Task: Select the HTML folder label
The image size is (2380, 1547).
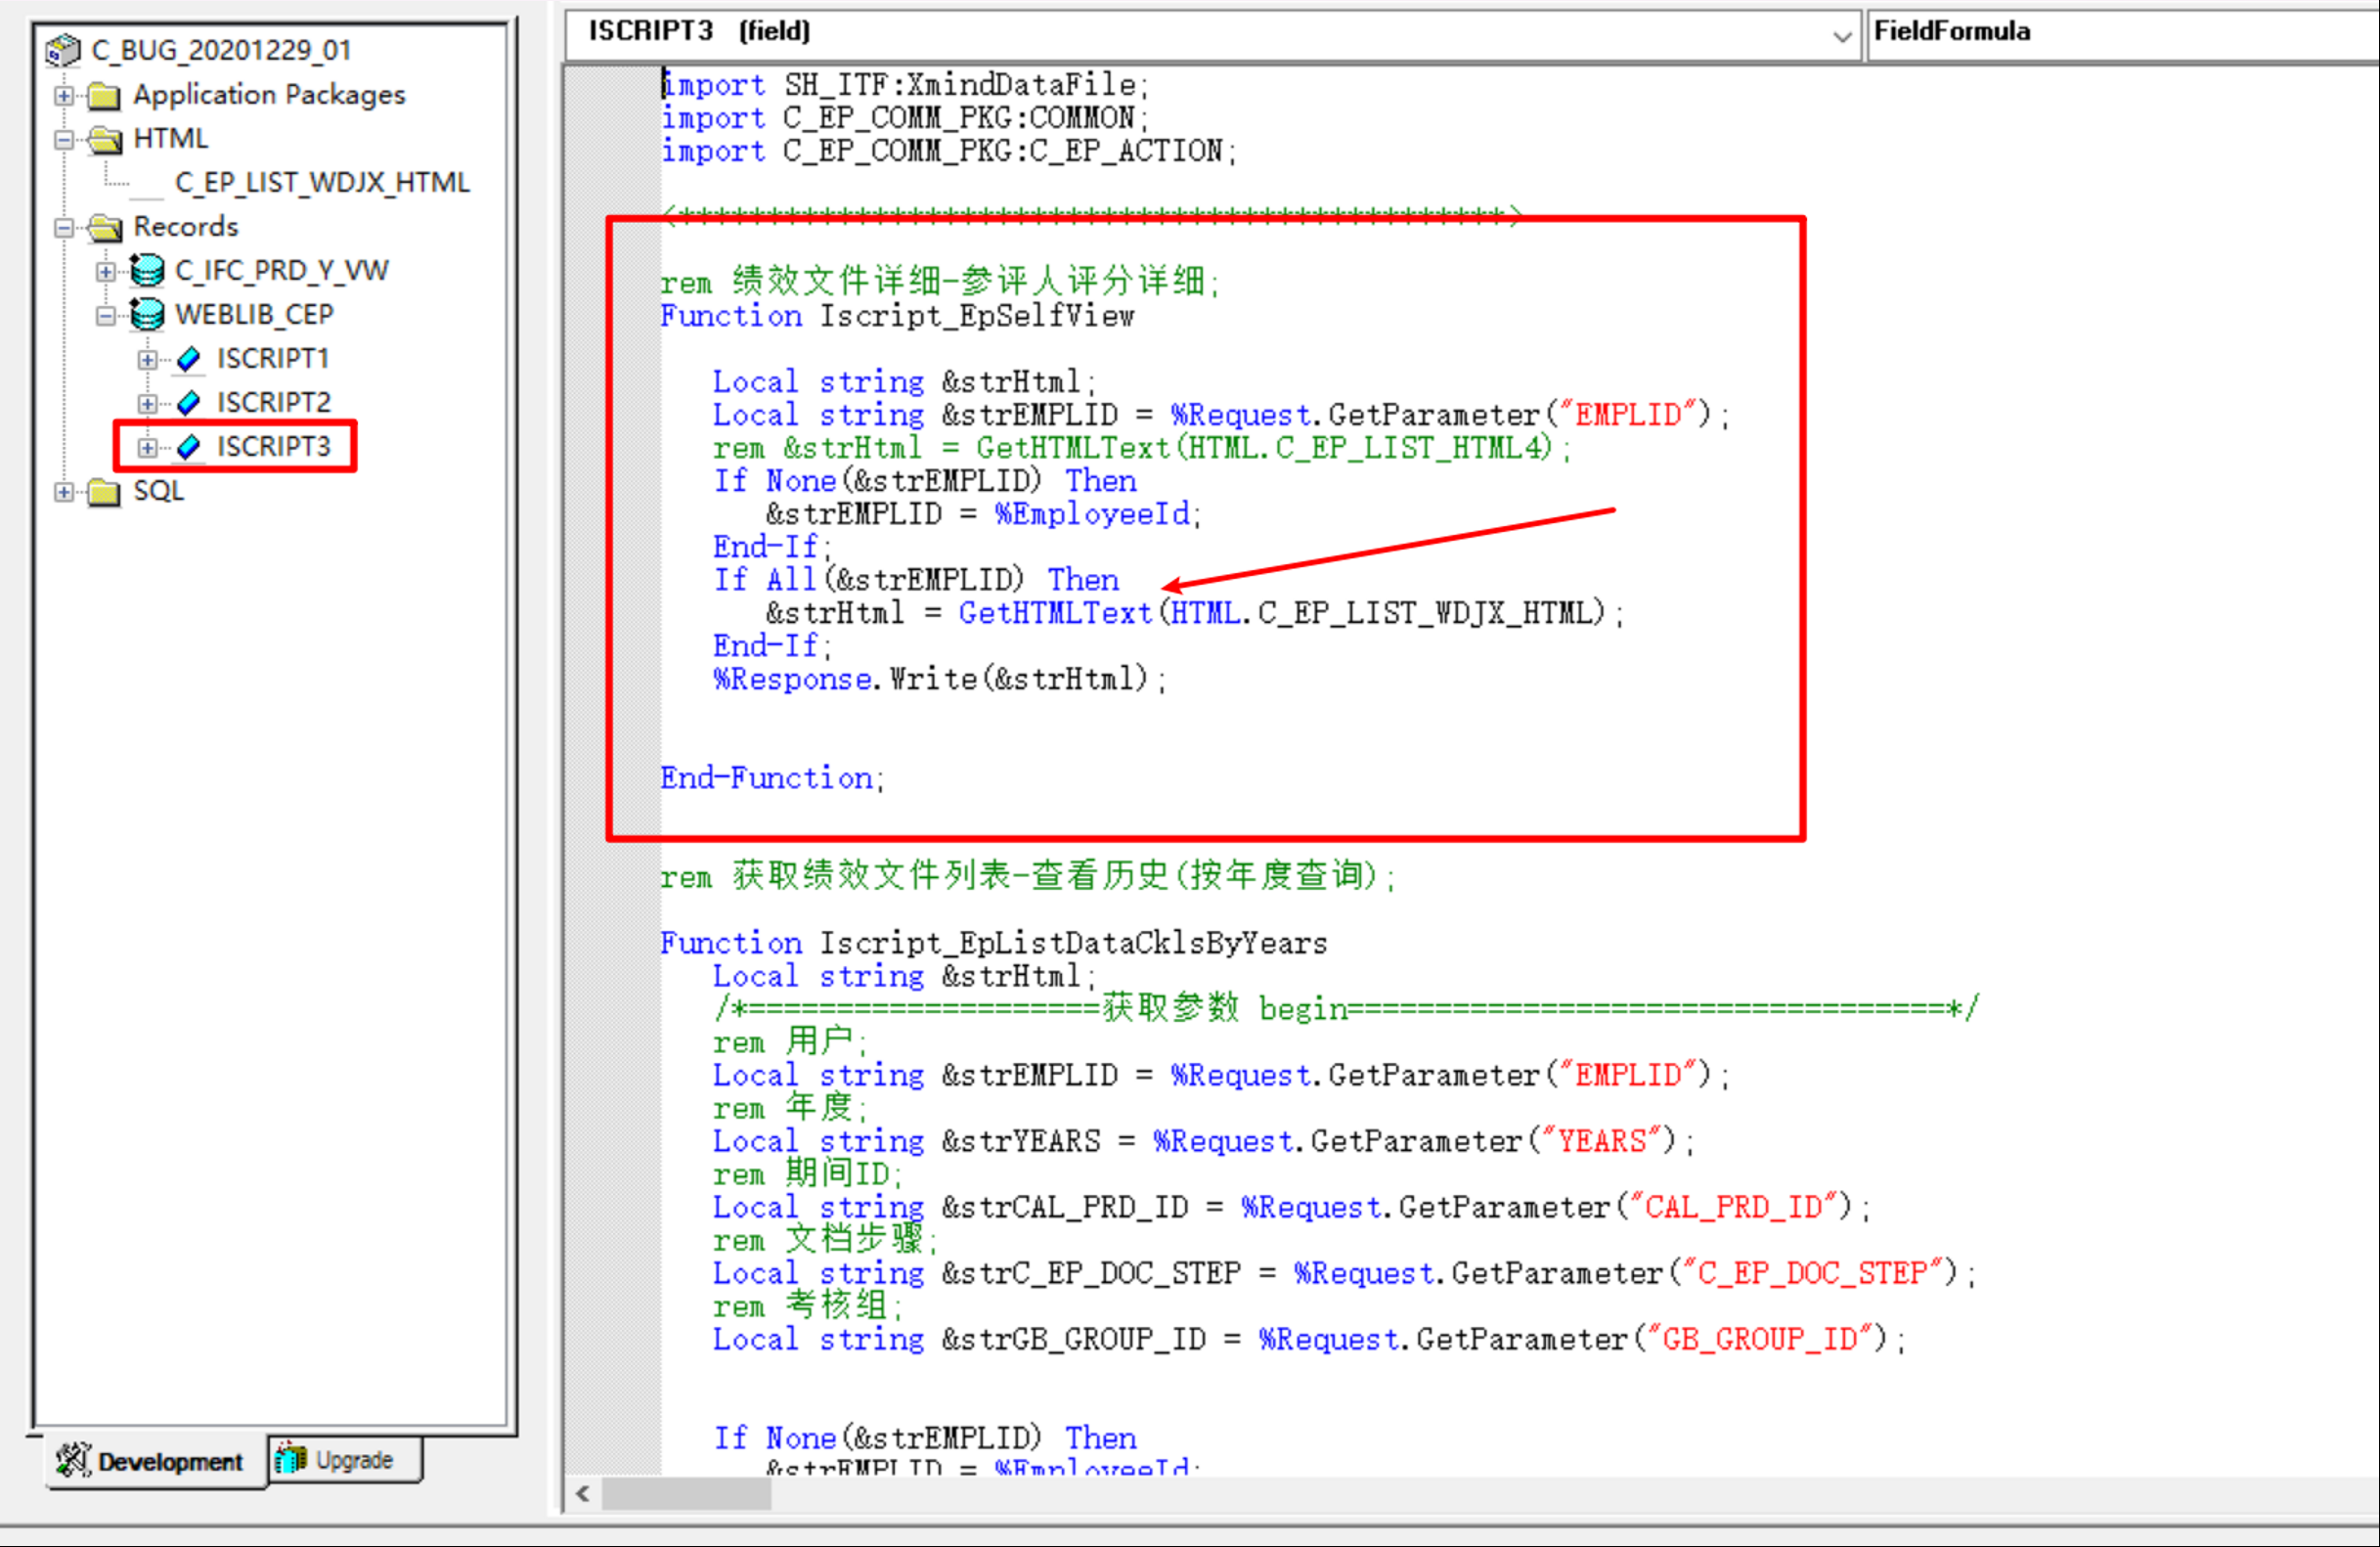Action: 171,138
